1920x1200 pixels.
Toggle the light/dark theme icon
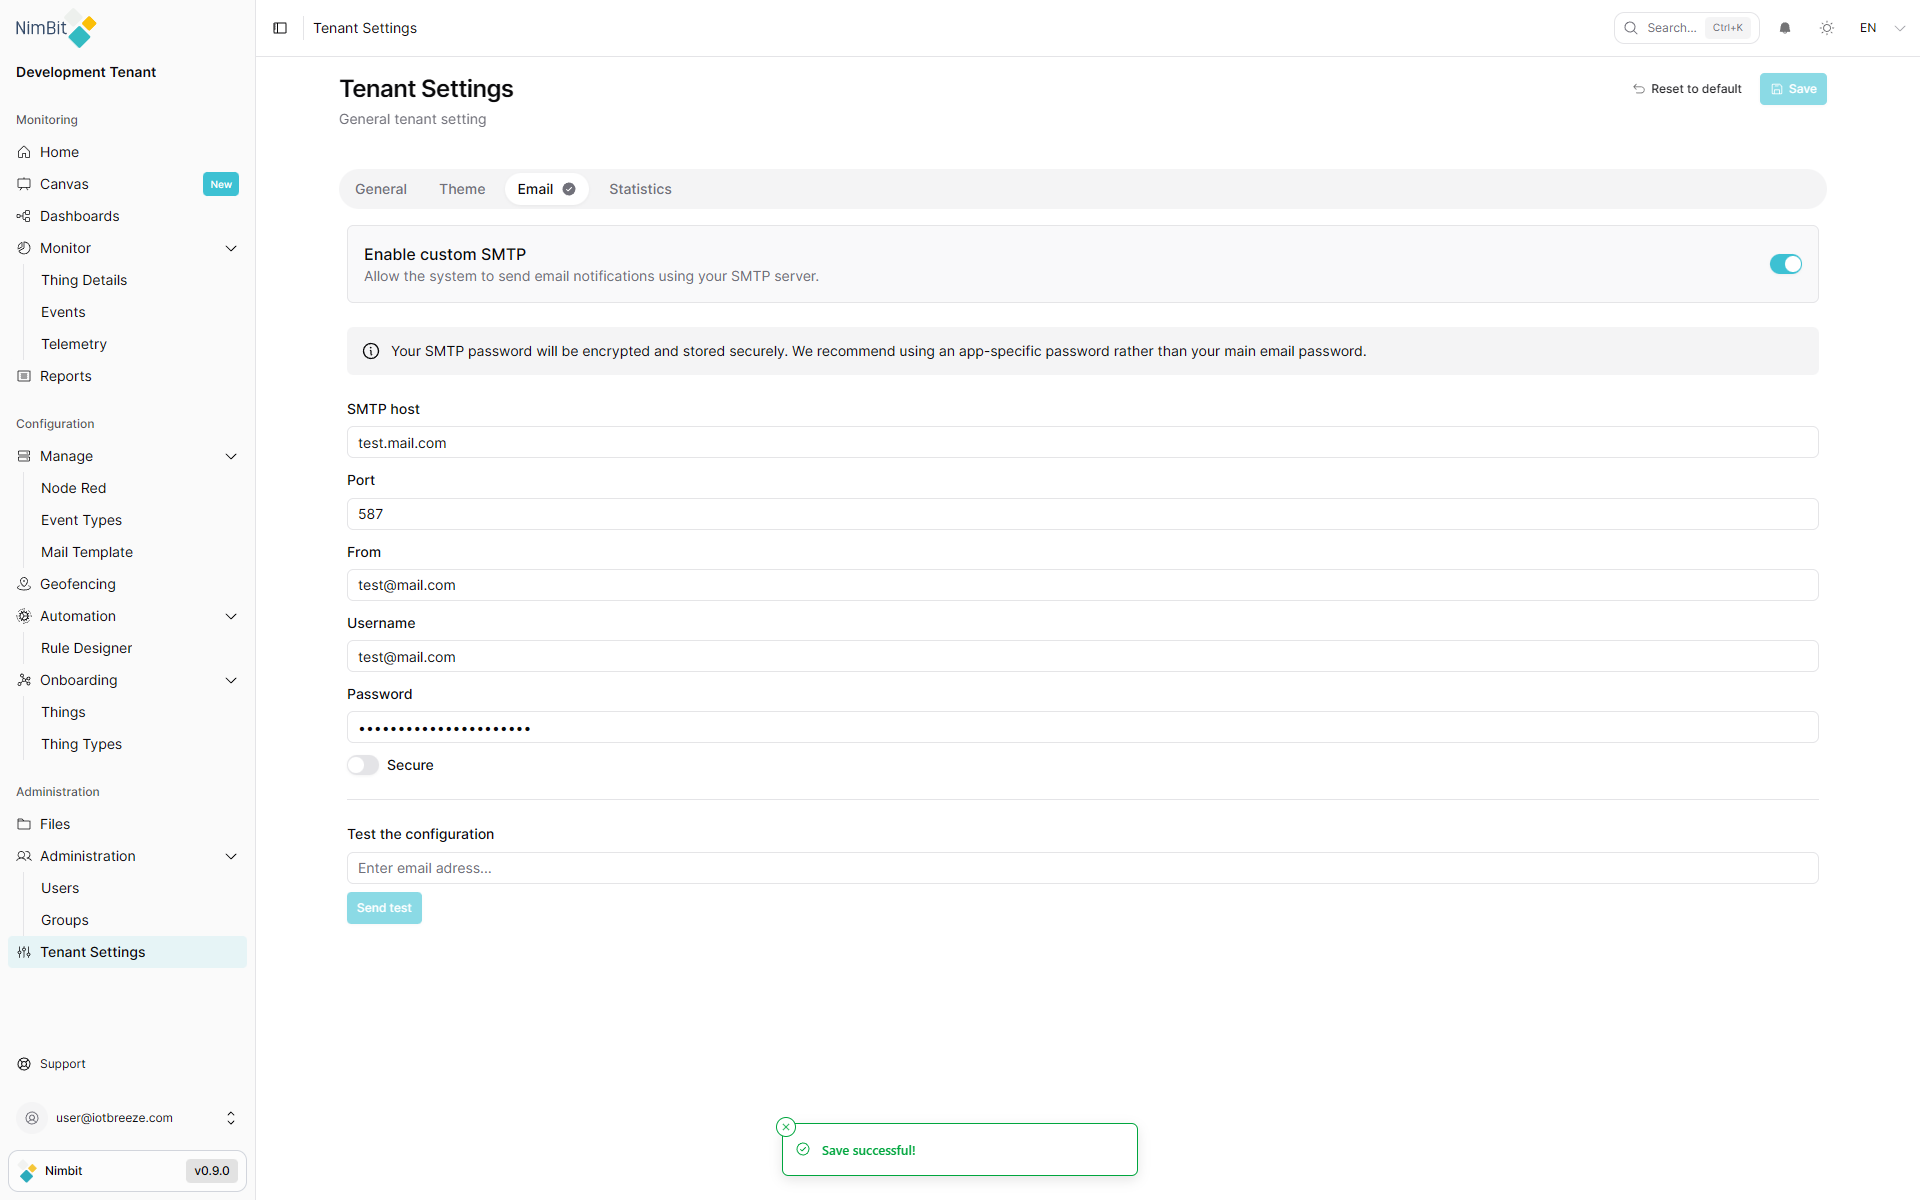coord(1827,27)
